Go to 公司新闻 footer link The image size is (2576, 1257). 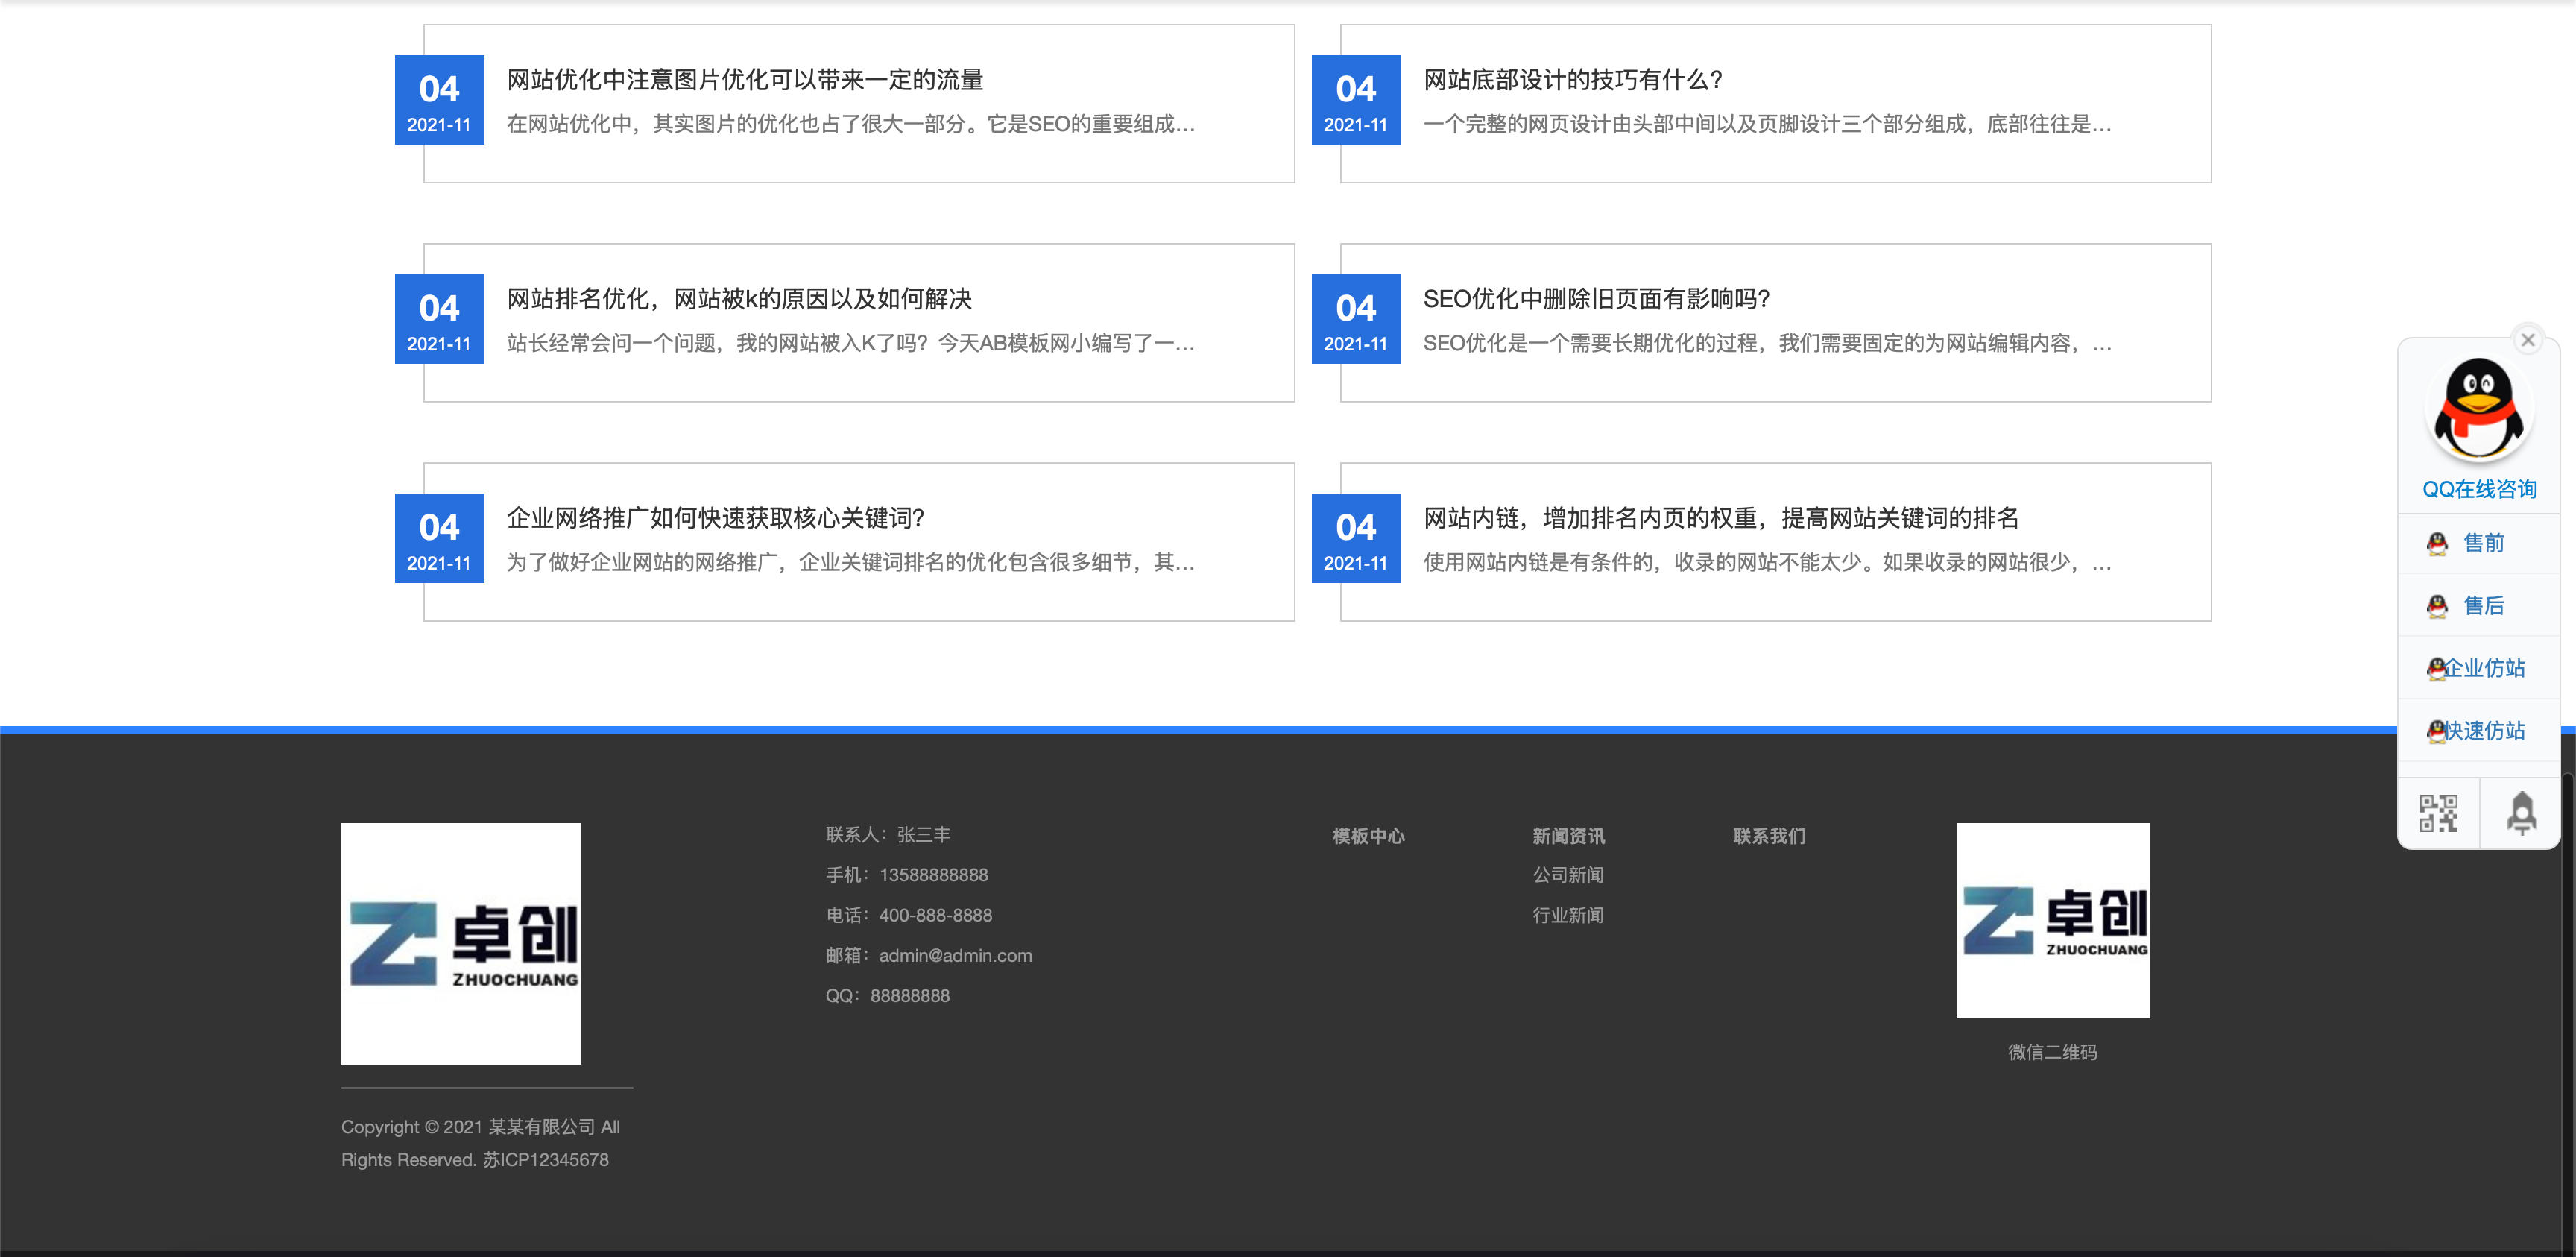pos(1568,875)
